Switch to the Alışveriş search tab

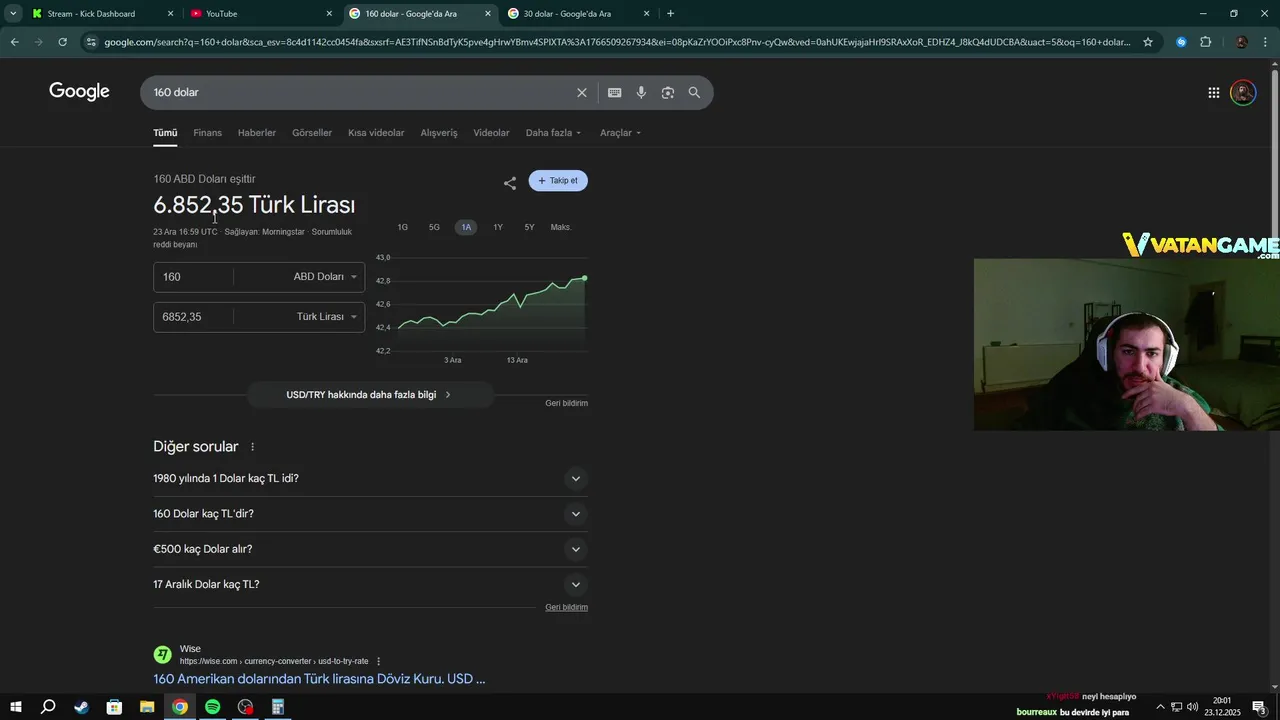coord(439,133)
